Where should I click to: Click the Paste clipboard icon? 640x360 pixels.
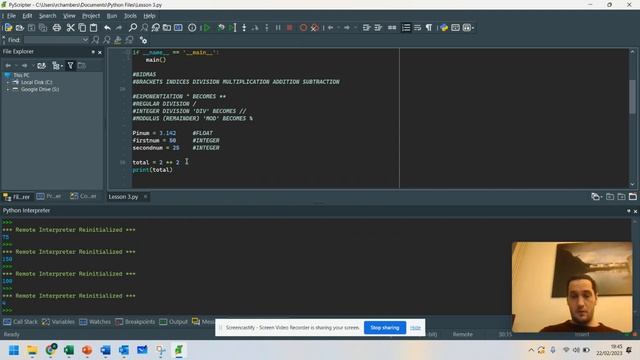(x=93, y=28)
